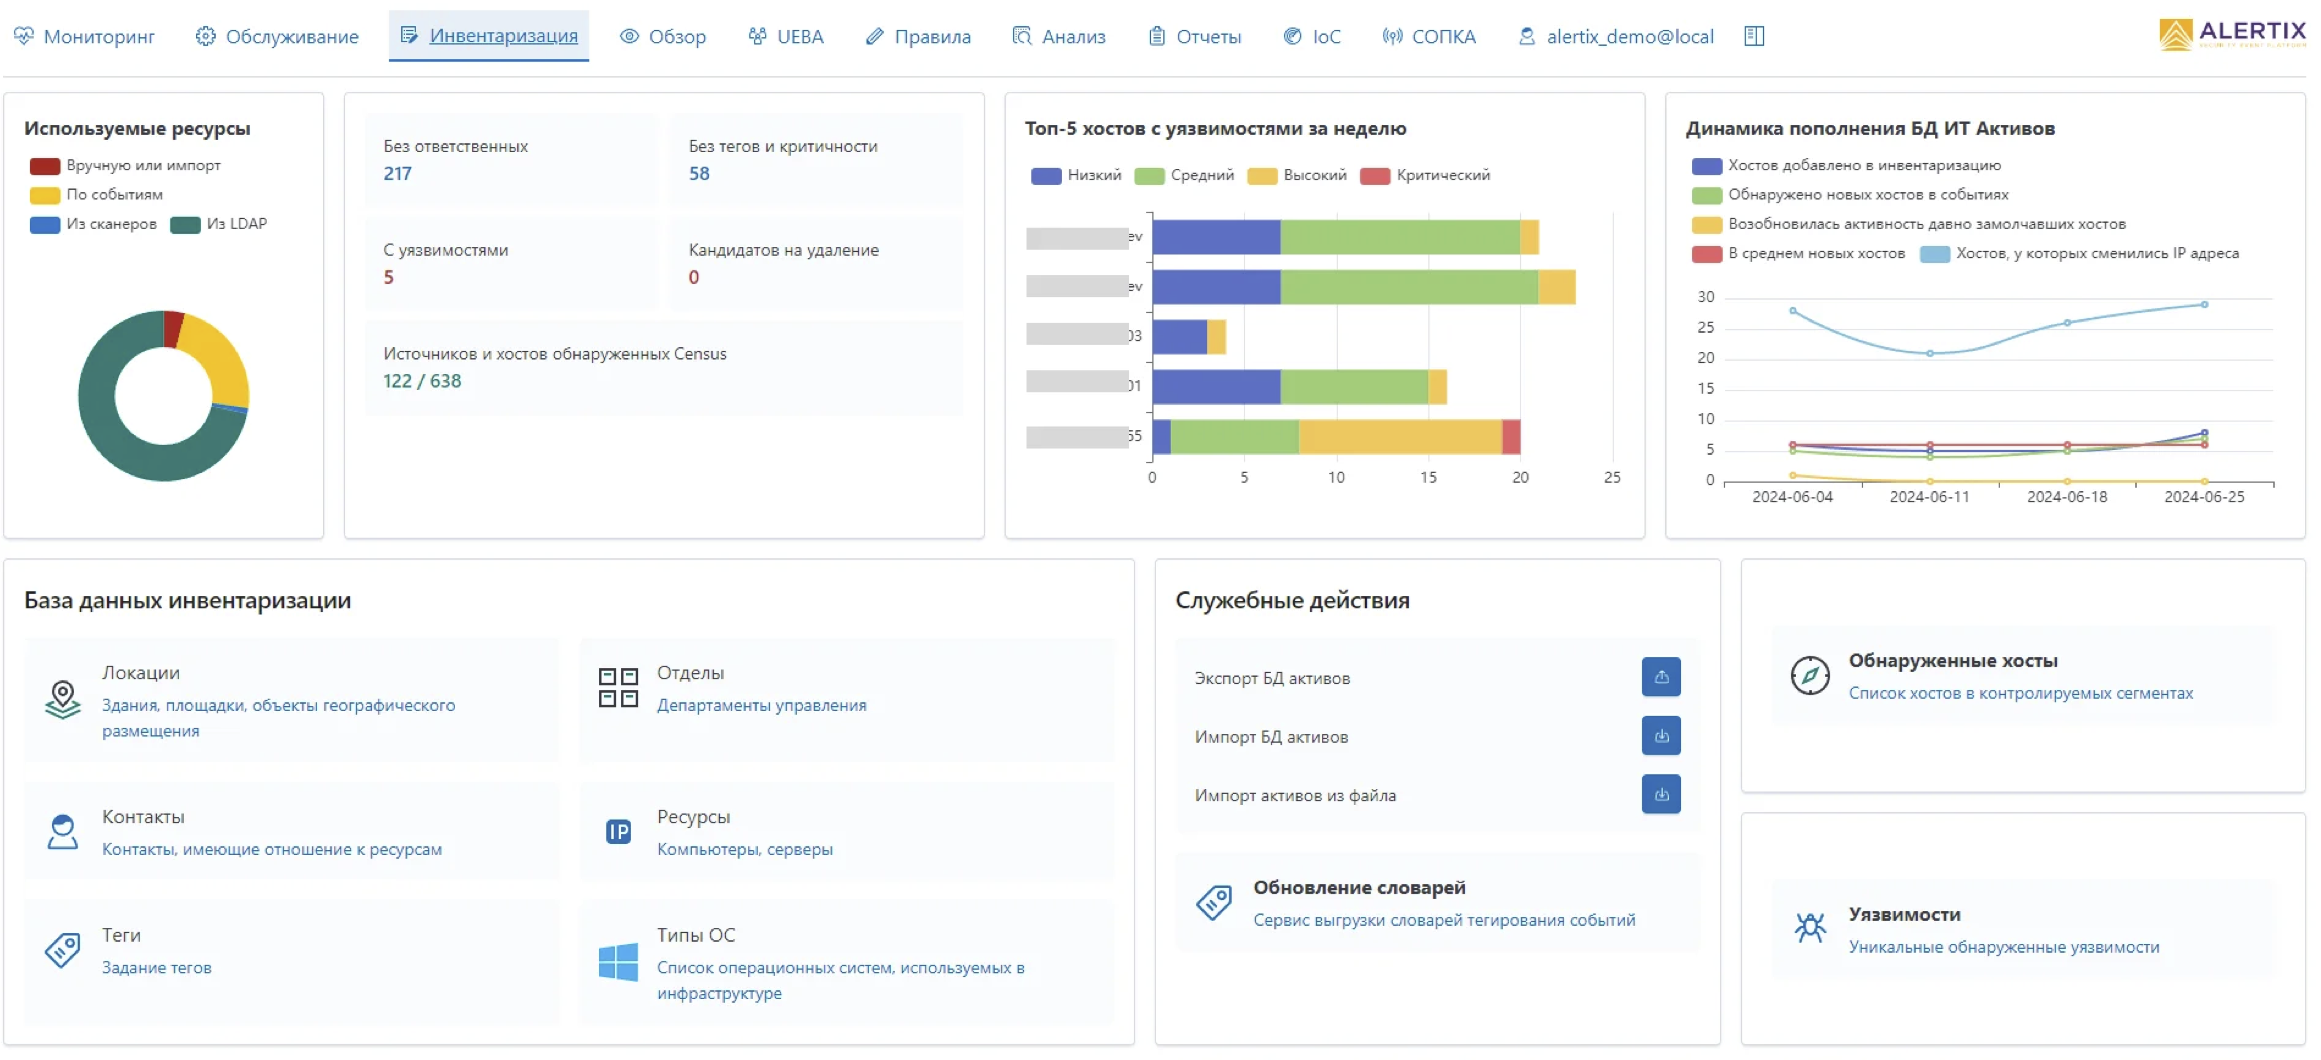Click the yellow По событиям legend swatch
Image resolution: width=2321 pixels, height=1060 pixels.
(x=45, y=195)
